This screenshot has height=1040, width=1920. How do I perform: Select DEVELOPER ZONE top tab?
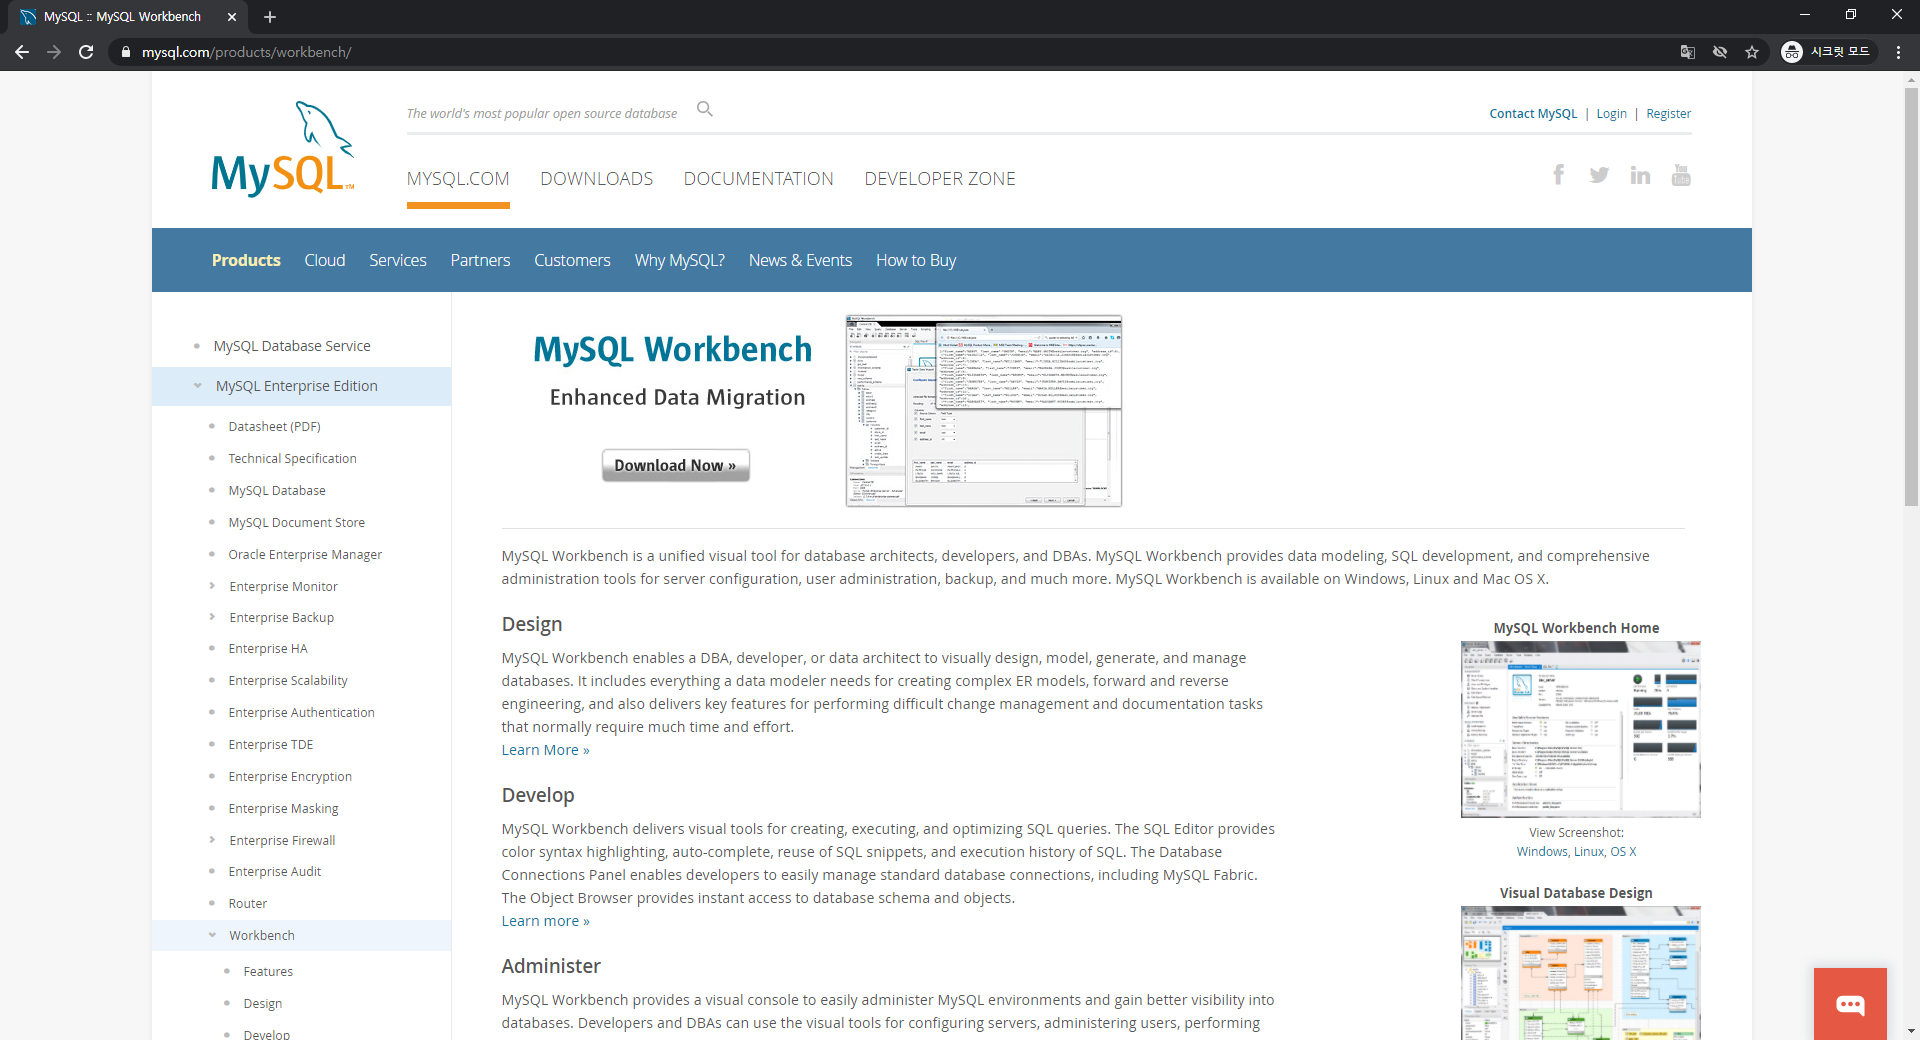click(940, 178)
